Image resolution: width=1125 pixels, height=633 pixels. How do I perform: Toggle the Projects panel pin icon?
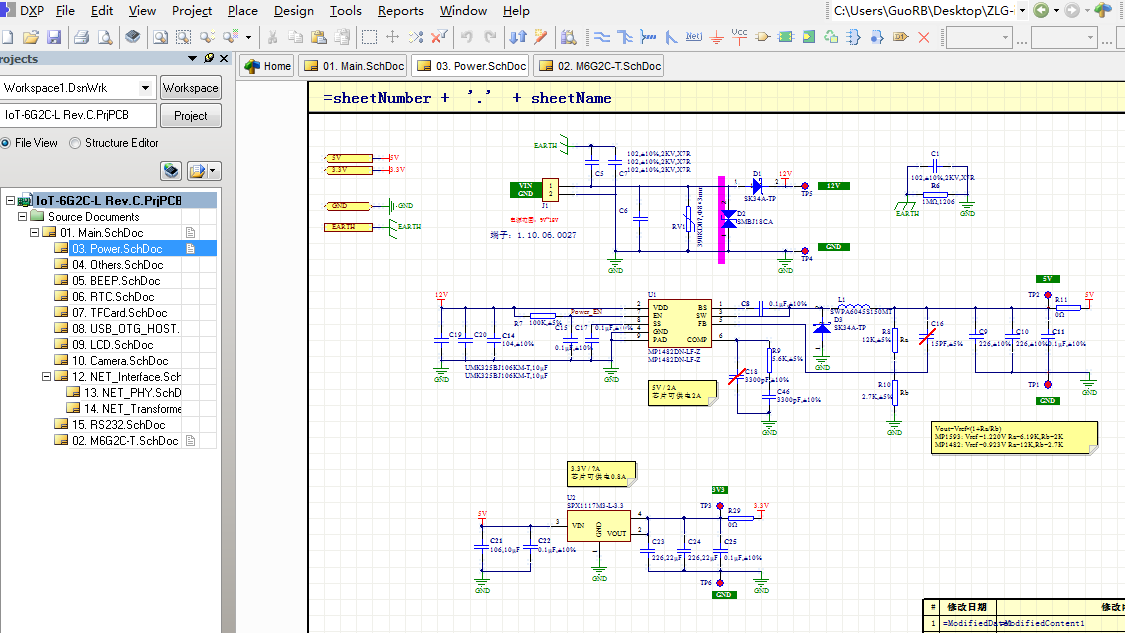tap(209, 58)
